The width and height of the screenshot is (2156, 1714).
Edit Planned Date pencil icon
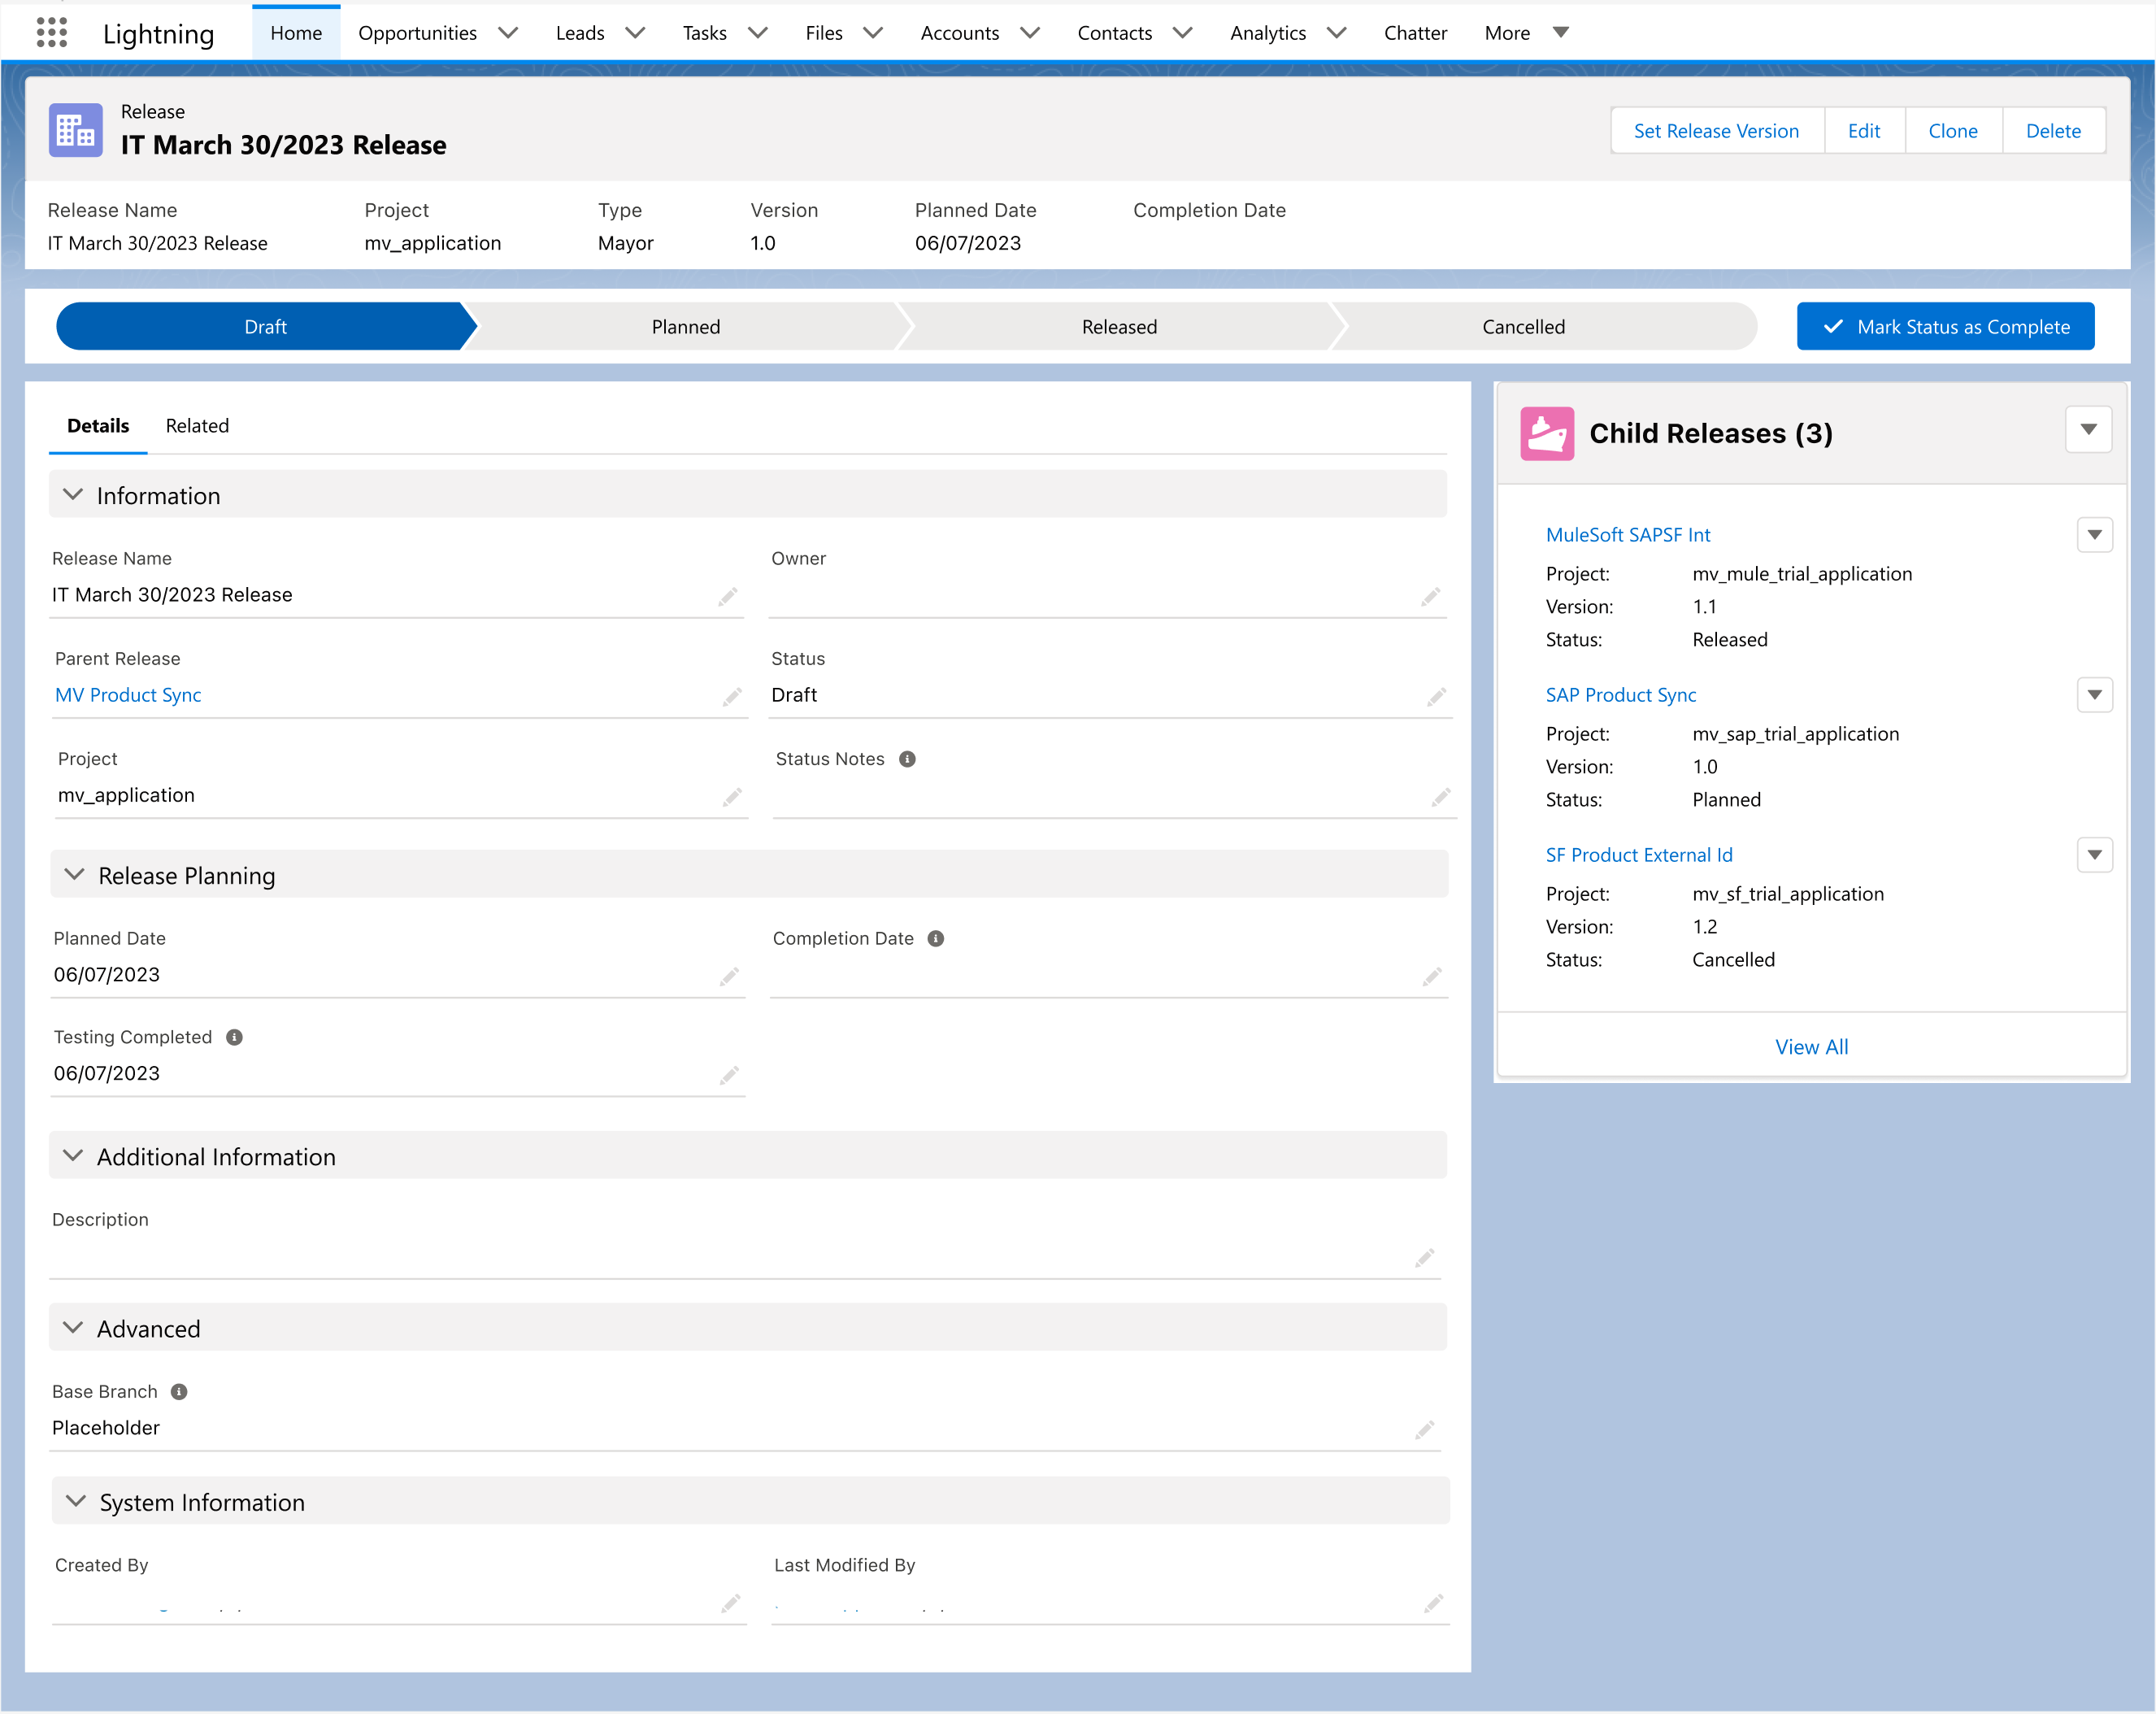[x=730, y=976]
